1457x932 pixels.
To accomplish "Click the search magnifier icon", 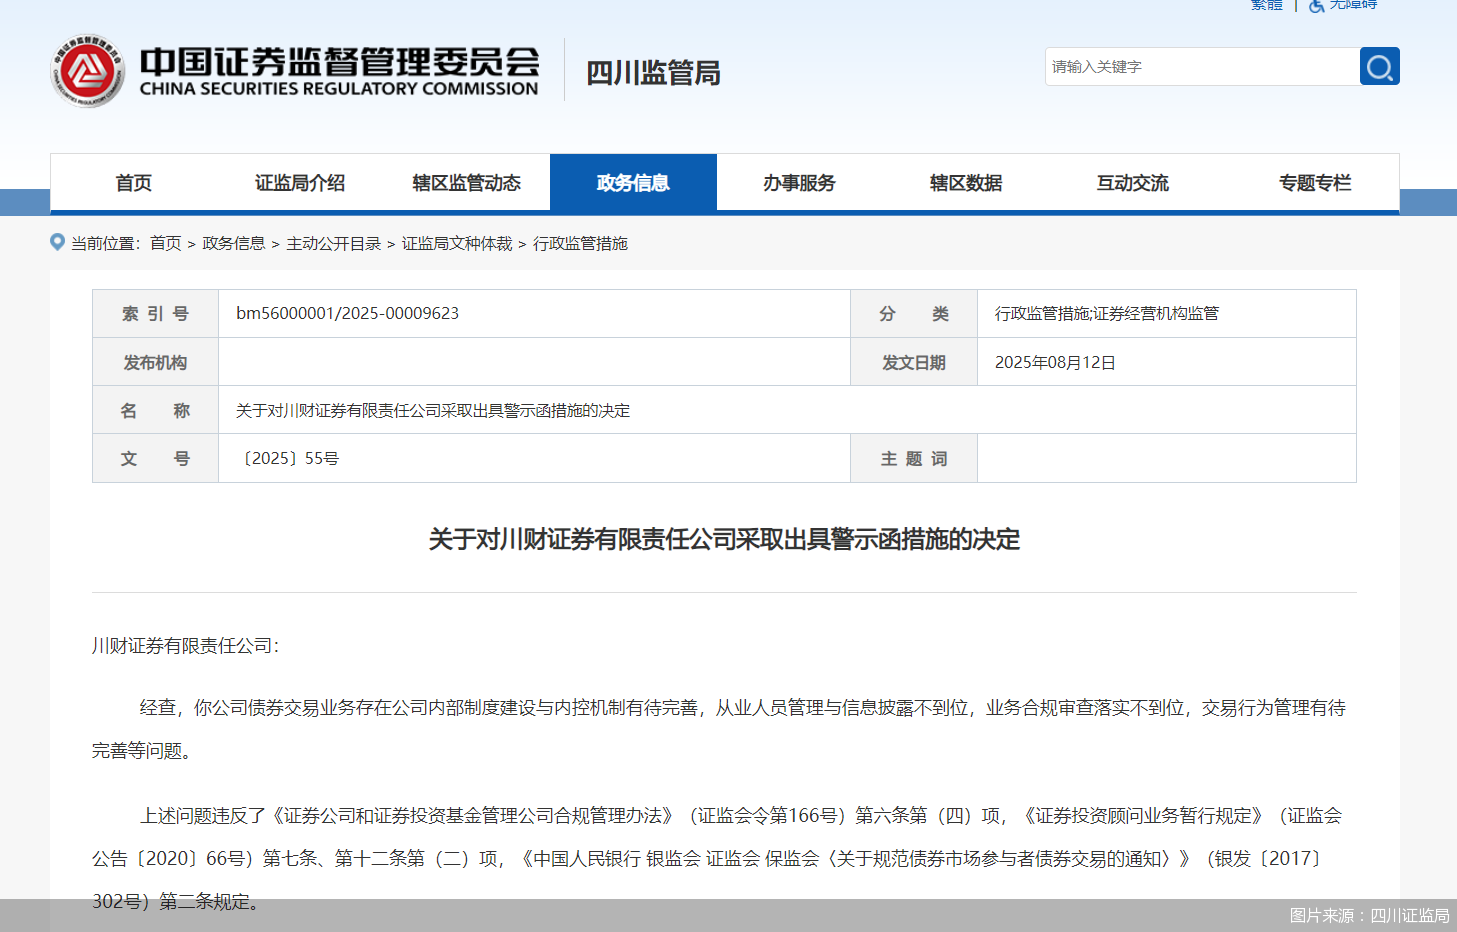I will 1379,66.
